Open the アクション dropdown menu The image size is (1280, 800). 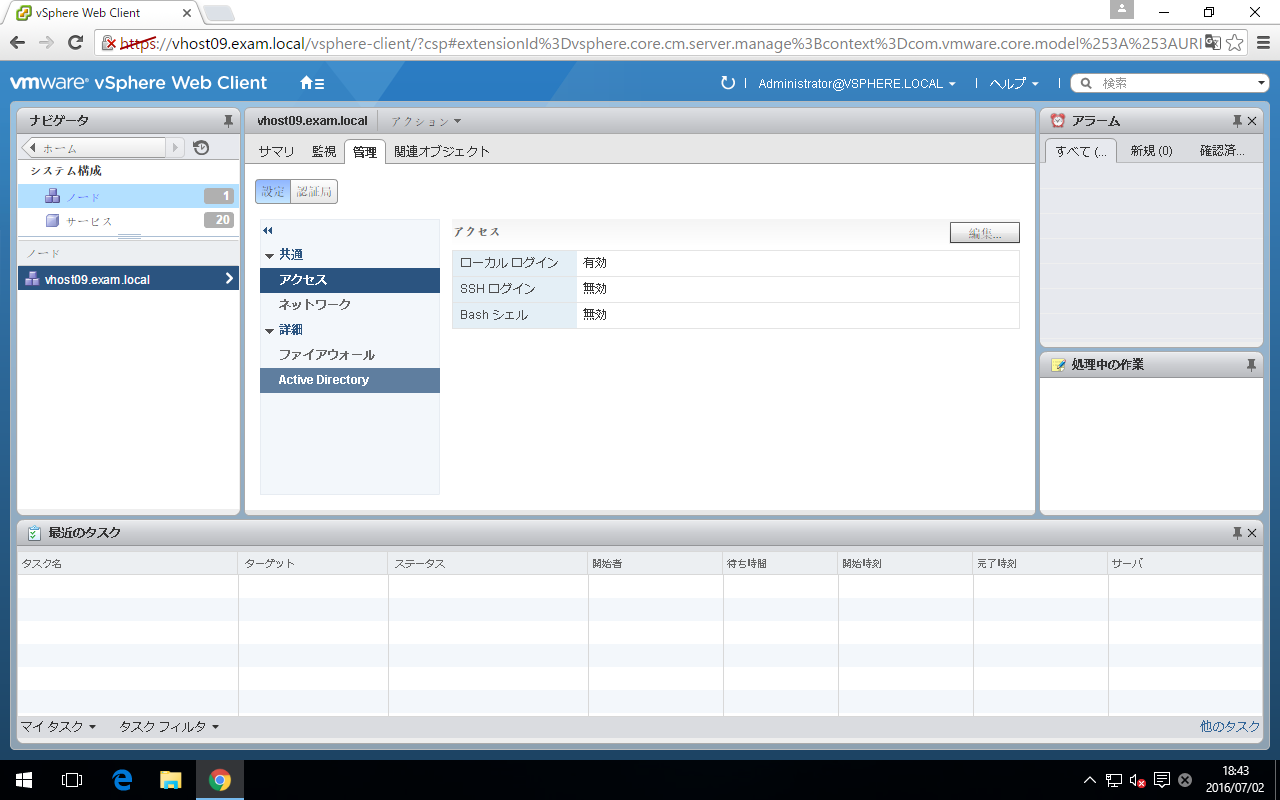[427, 121]
